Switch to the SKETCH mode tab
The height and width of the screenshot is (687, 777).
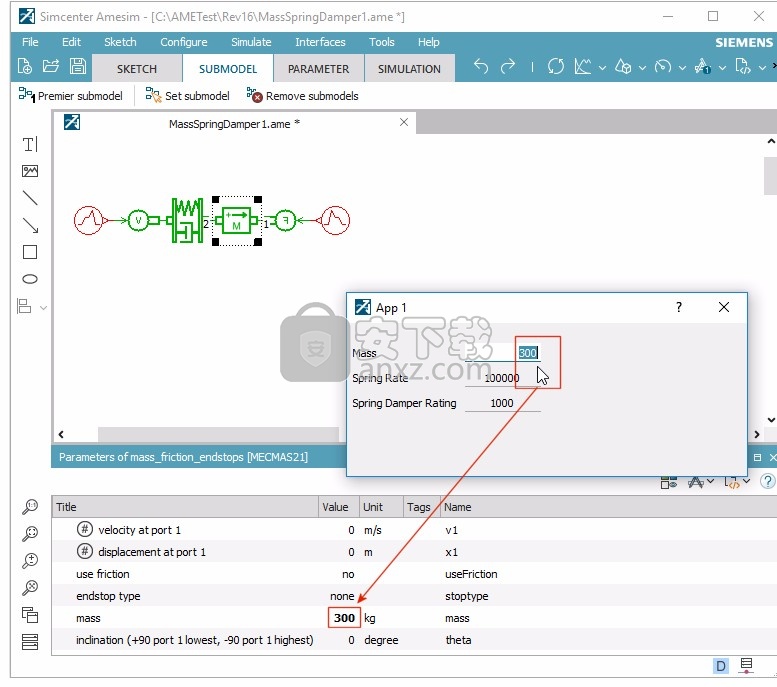(137, 69)
